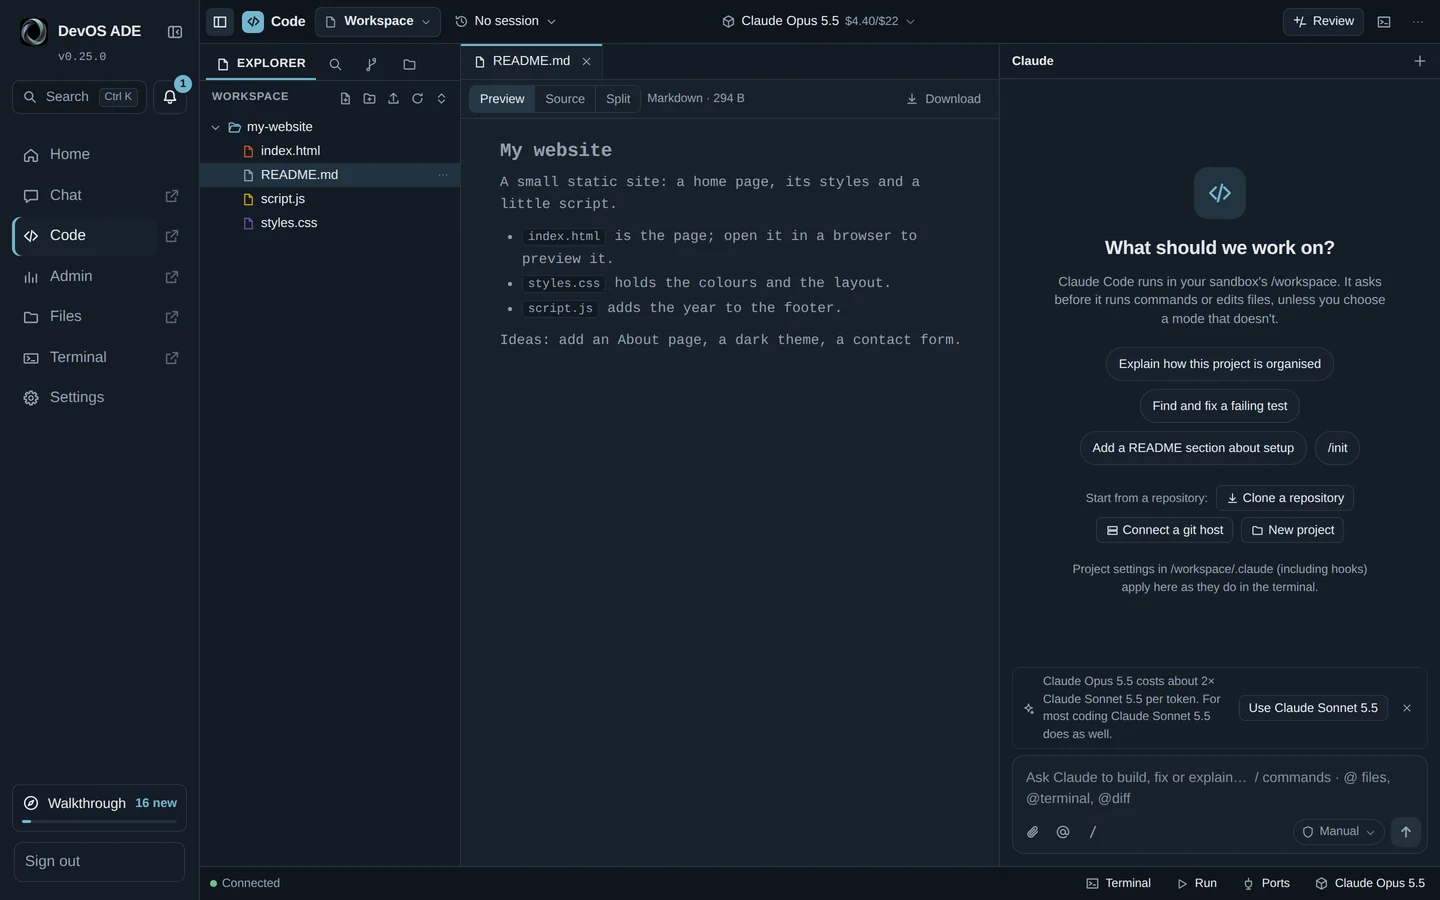Image resolution: width=1440 pixels, height=900 pixels.
Task: Open the top bar more options ellipsis
Action: point(1417,21)
